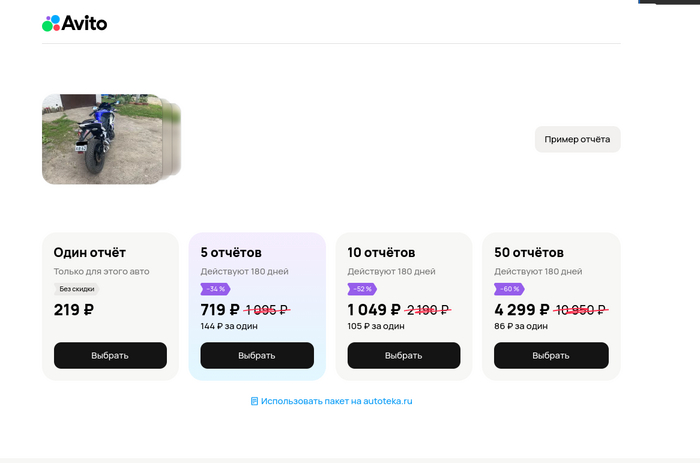Open the "Пример отчёта" sample report
Viewport: 700px width, 463px height.
tap(577, 139)
